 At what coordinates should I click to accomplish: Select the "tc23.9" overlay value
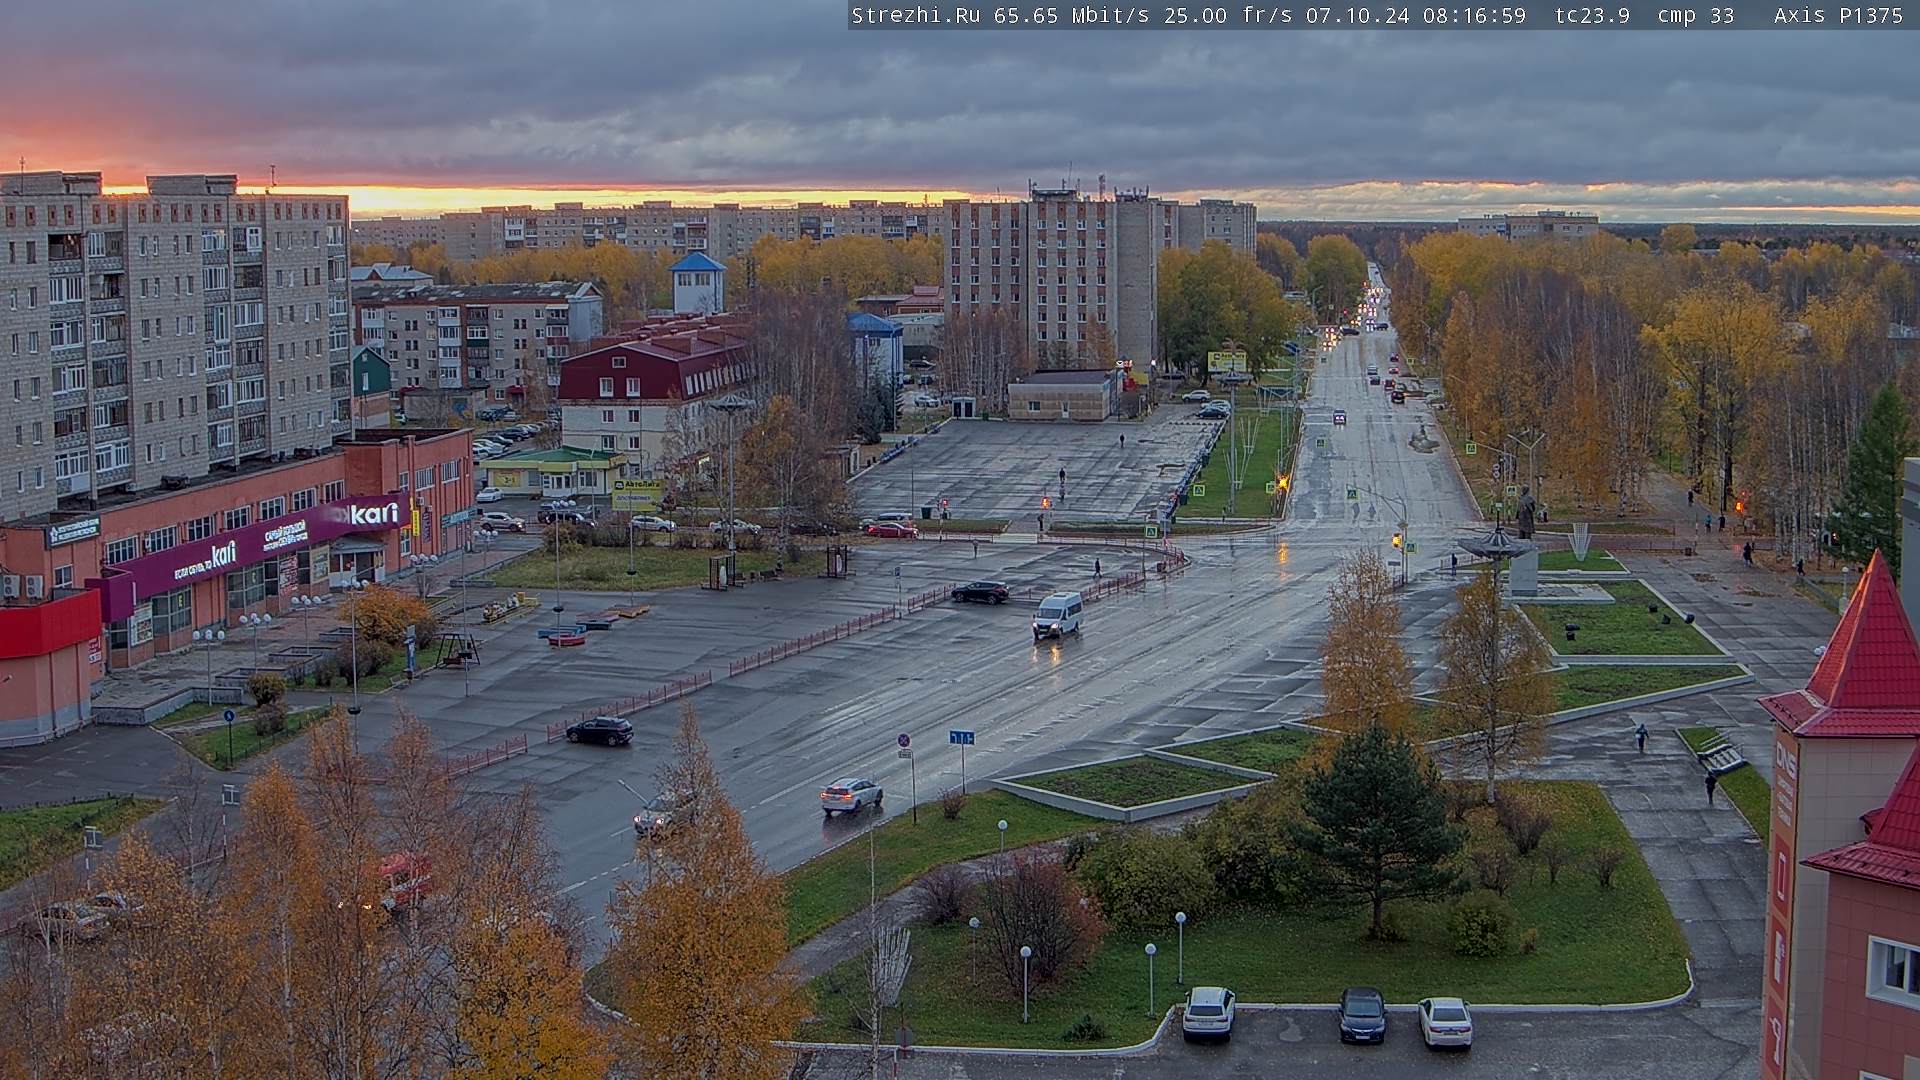point(1592,15)
